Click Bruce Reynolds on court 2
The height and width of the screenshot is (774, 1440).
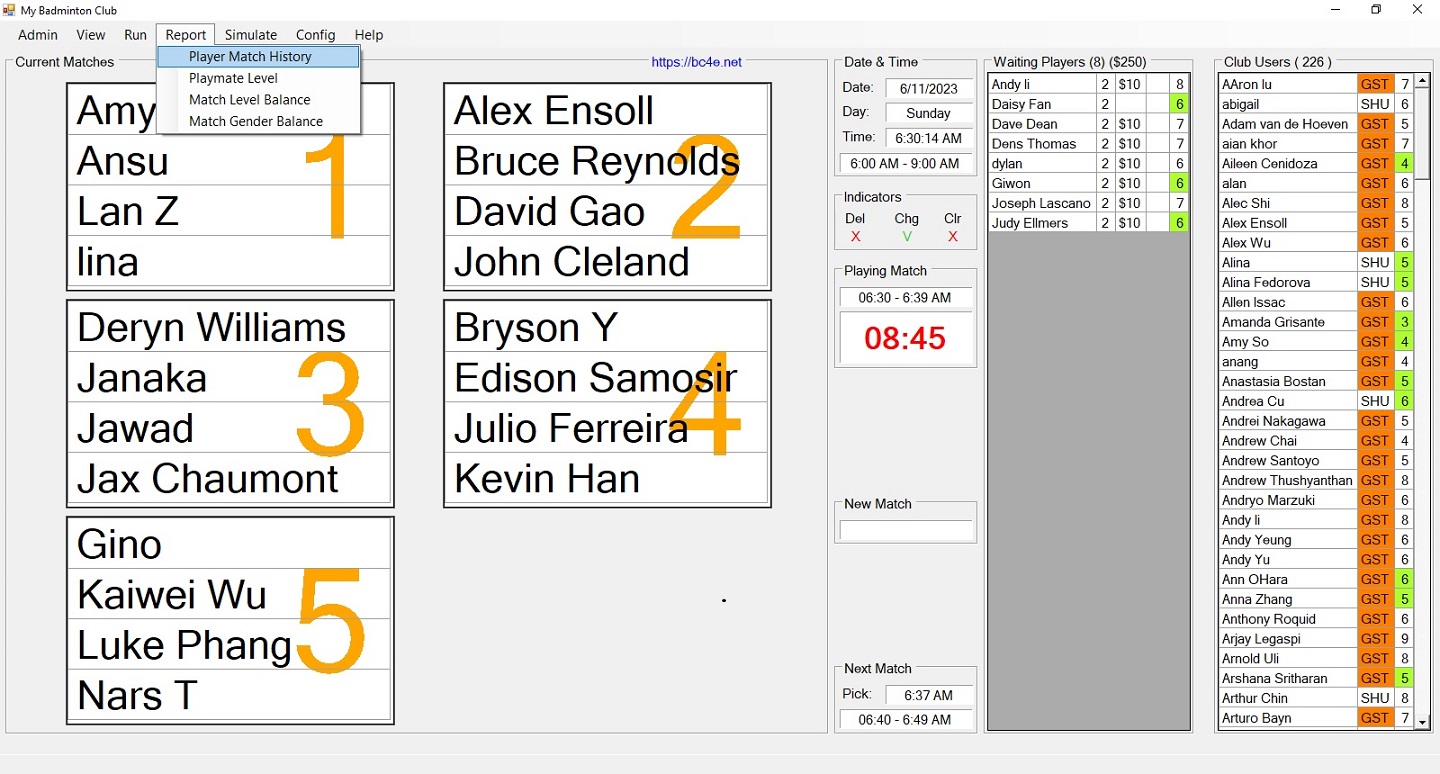point(596,161)
